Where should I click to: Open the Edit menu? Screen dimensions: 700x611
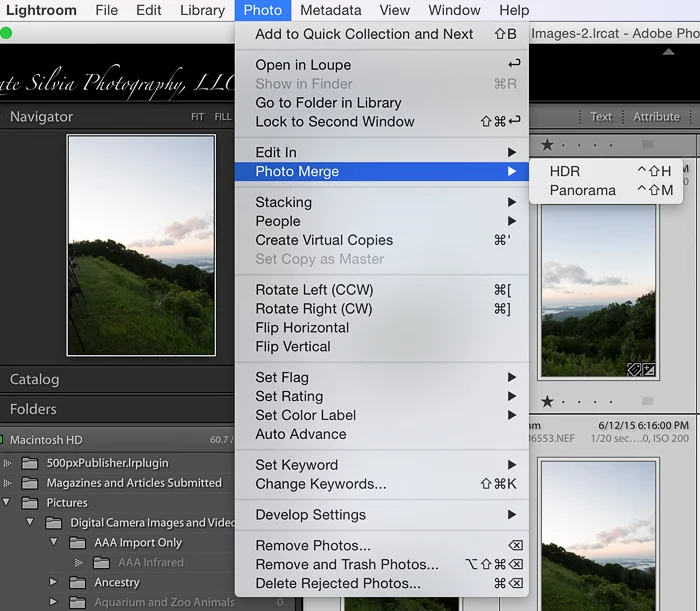(148, 10)
